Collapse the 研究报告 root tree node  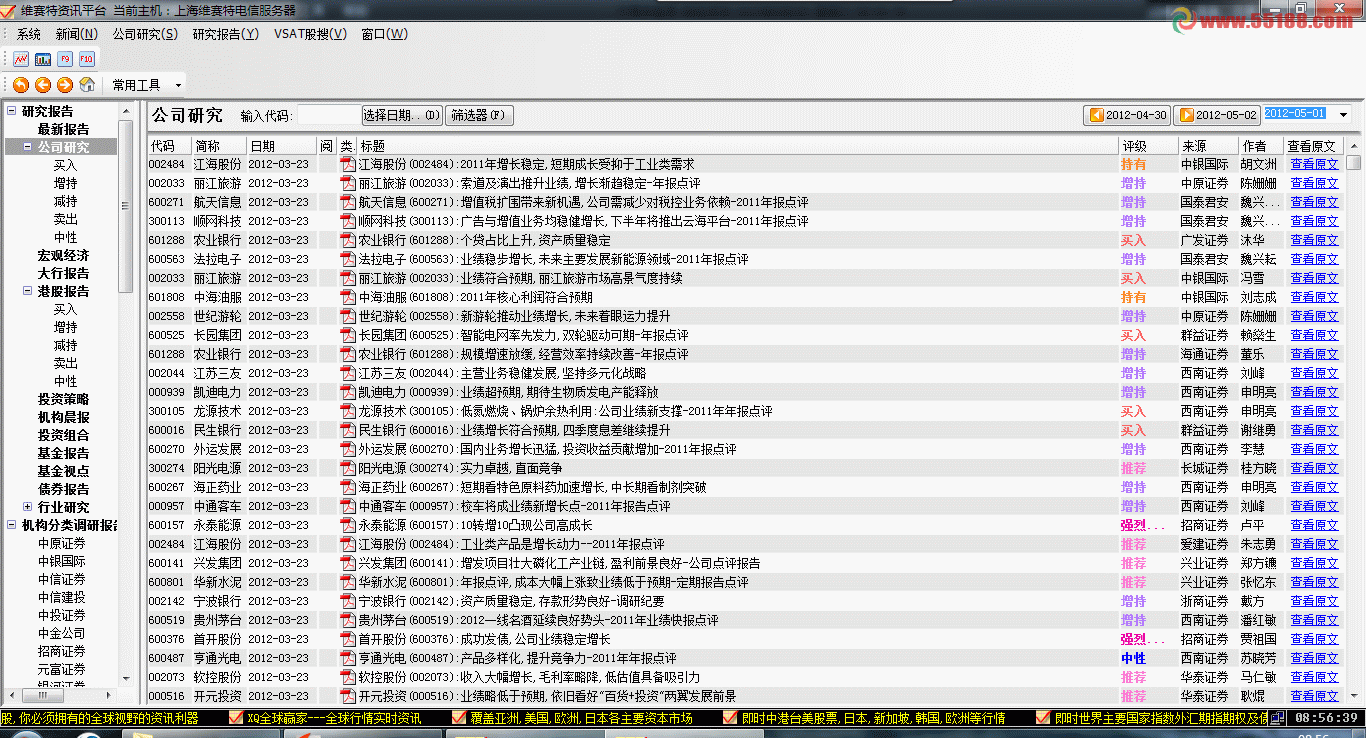point(12,111)
